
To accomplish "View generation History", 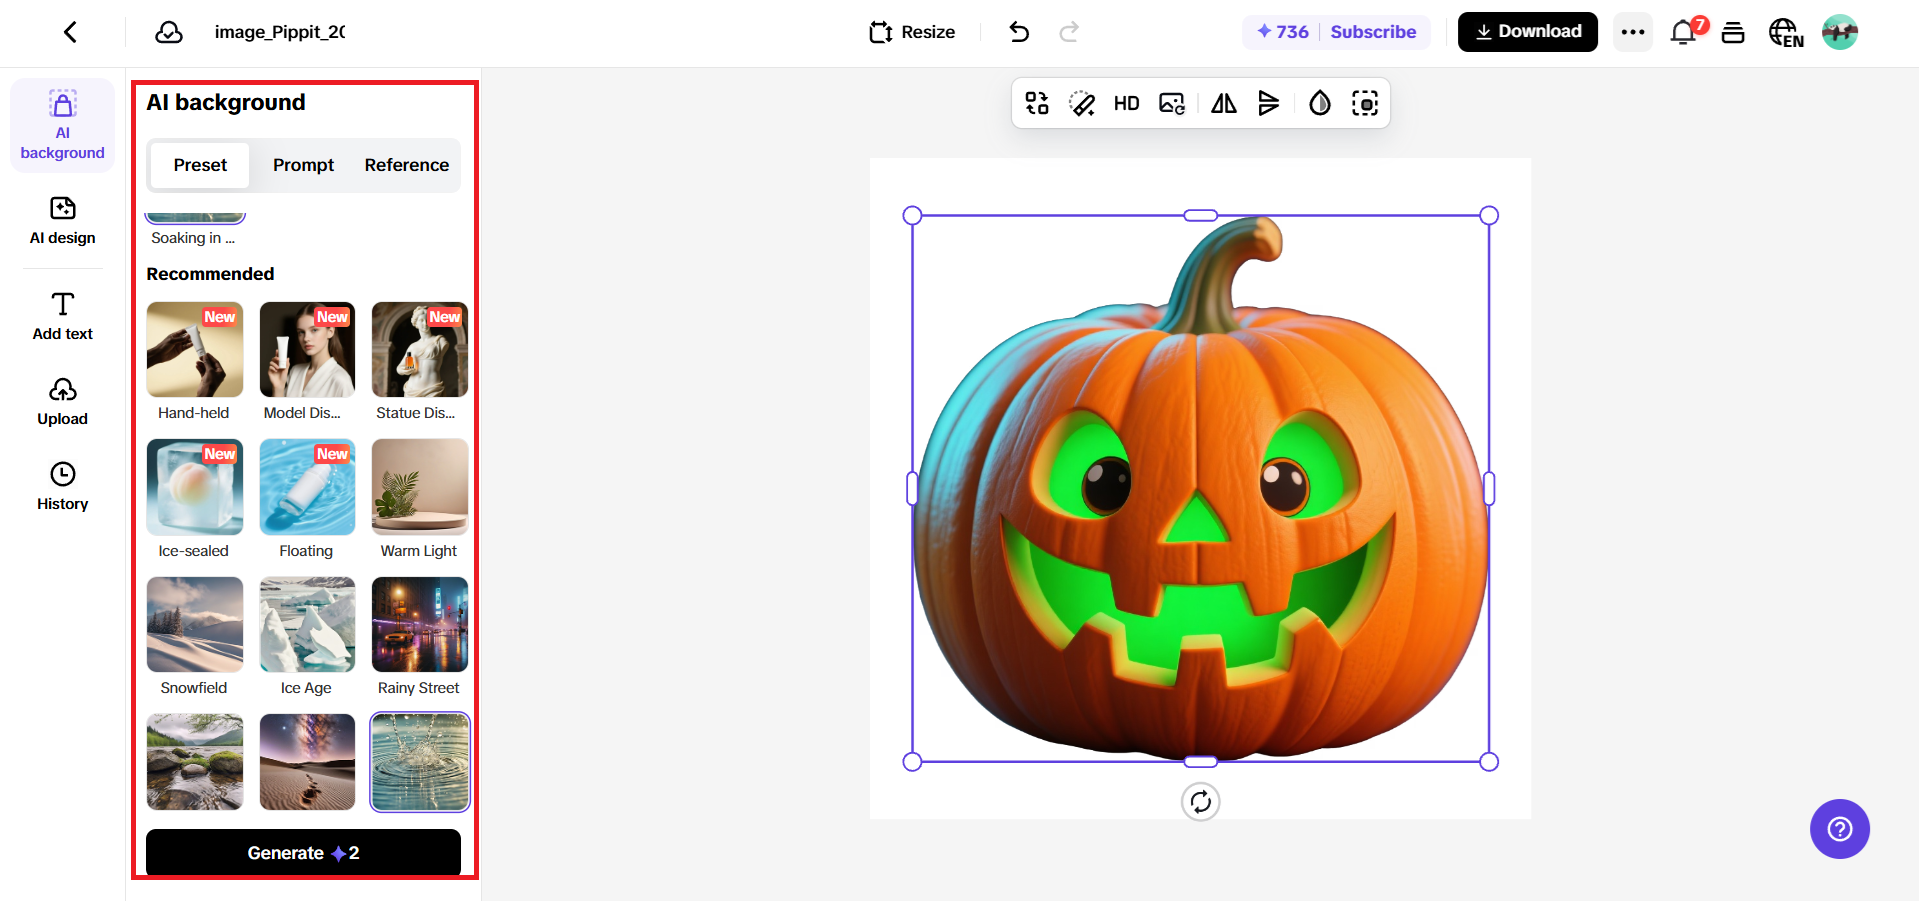I will pos(62,486).
